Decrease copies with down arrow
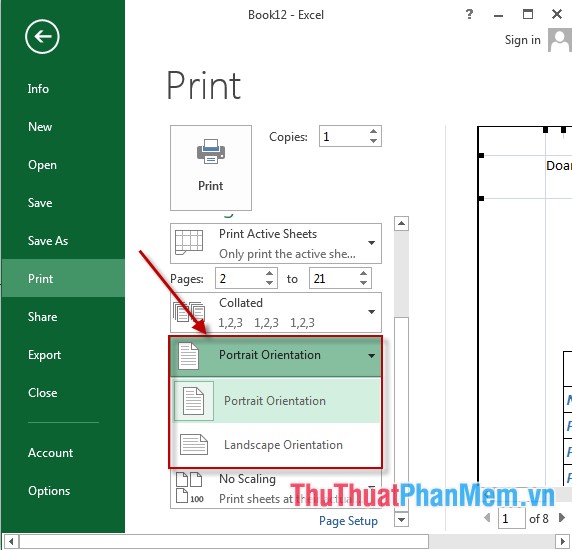 (373, 141)
